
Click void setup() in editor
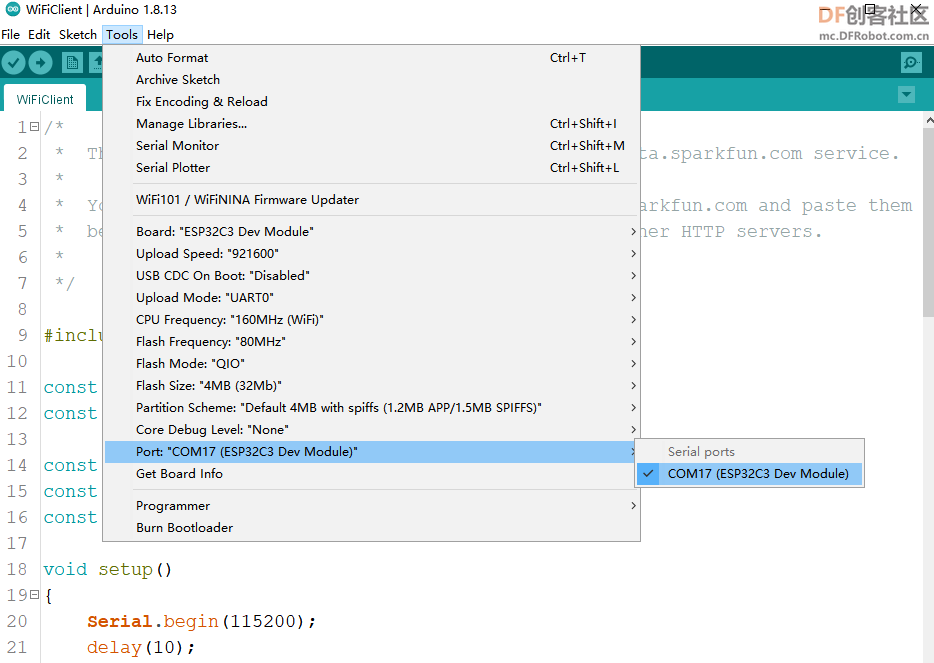tap(107, 569)
